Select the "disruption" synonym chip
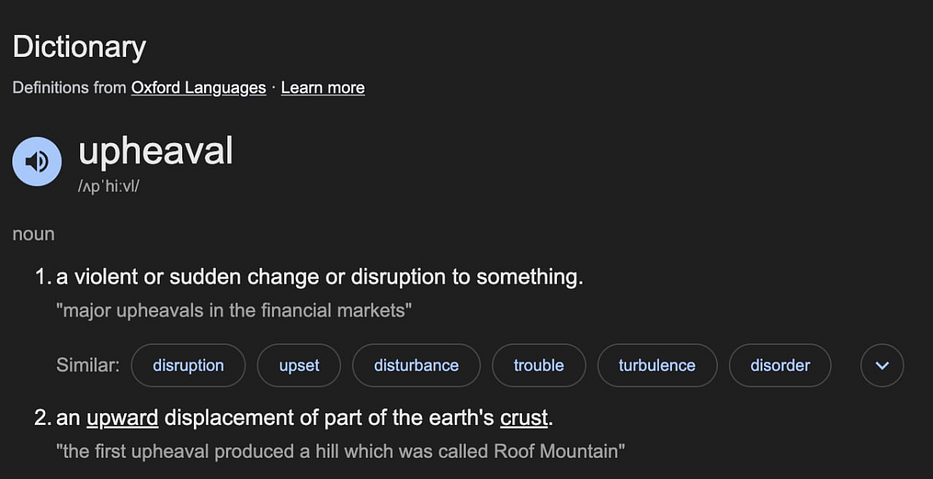This screenshot has width=933, height=479. pos(188,365)
